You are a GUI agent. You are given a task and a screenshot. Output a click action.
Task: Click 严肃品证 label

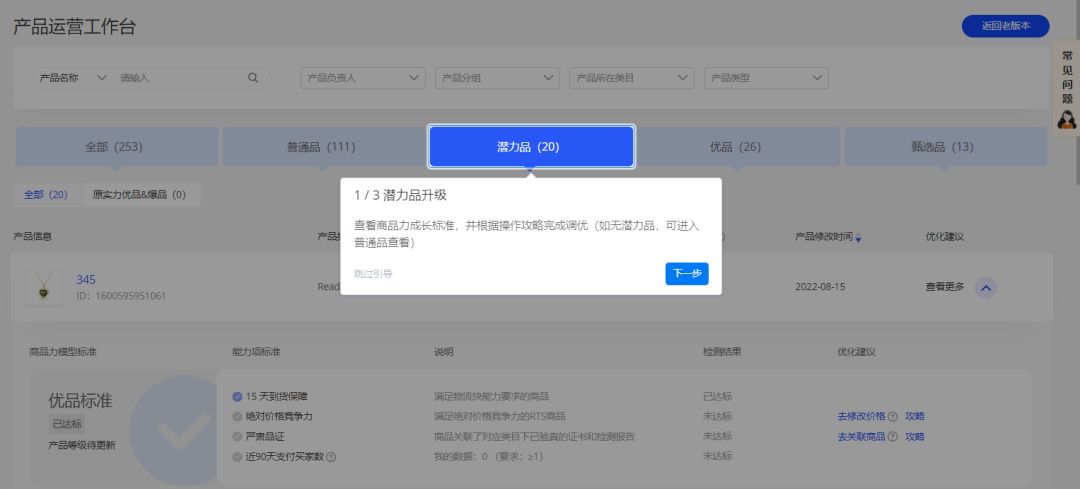[x=264, y=437]
